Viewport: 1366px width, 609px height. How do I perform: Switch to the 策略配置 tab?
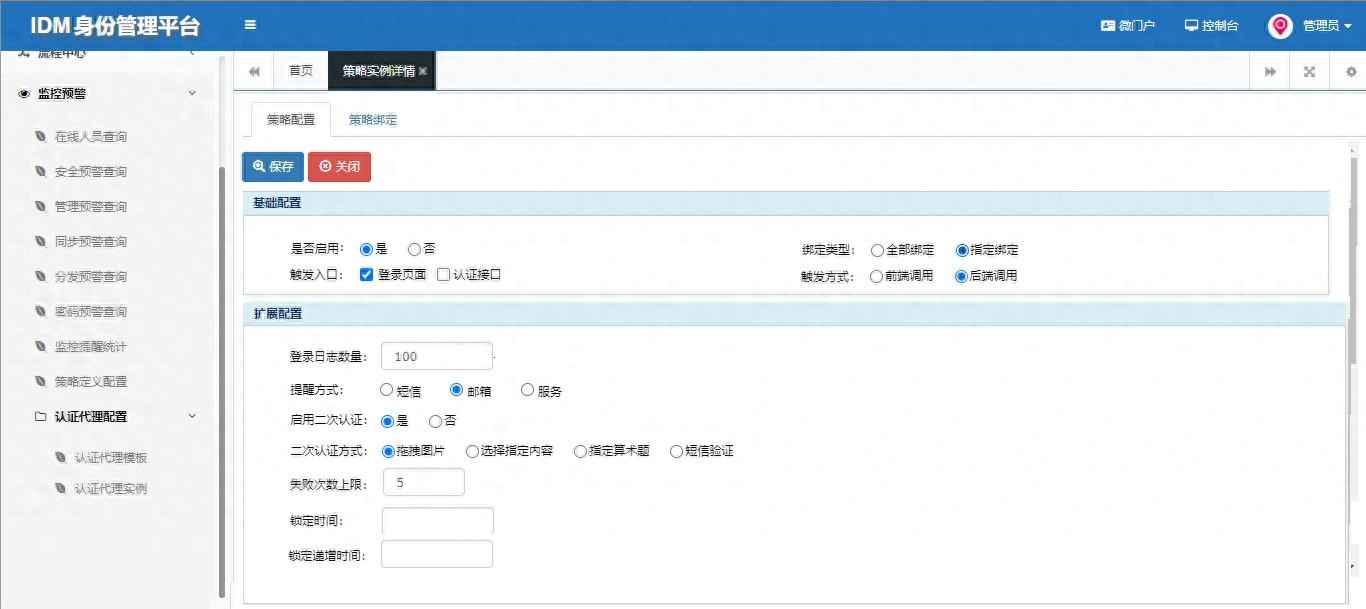pos(290,119)
